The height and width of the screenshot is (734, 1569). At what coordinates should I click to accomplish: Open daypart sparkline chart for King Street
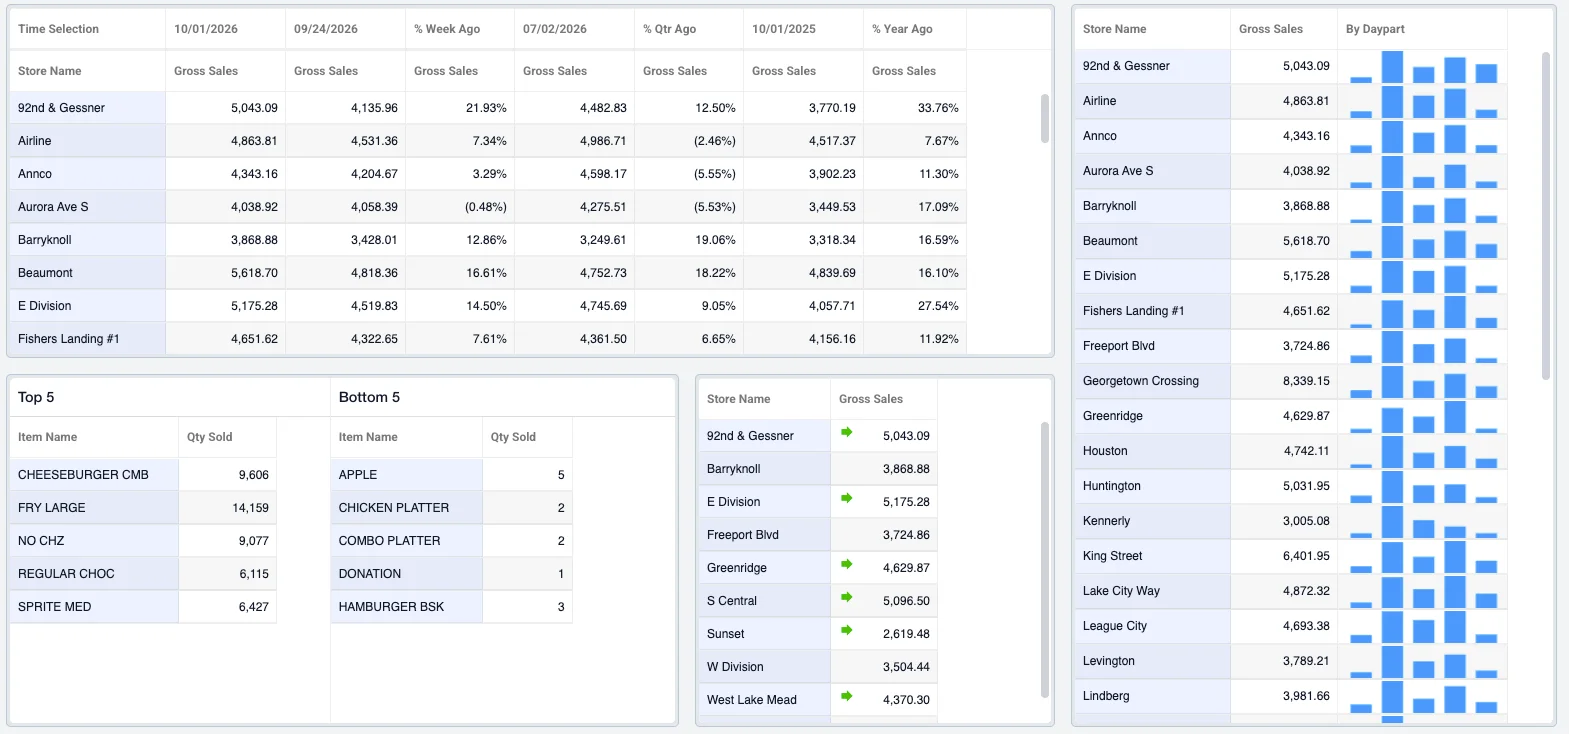click(1422, 556)
